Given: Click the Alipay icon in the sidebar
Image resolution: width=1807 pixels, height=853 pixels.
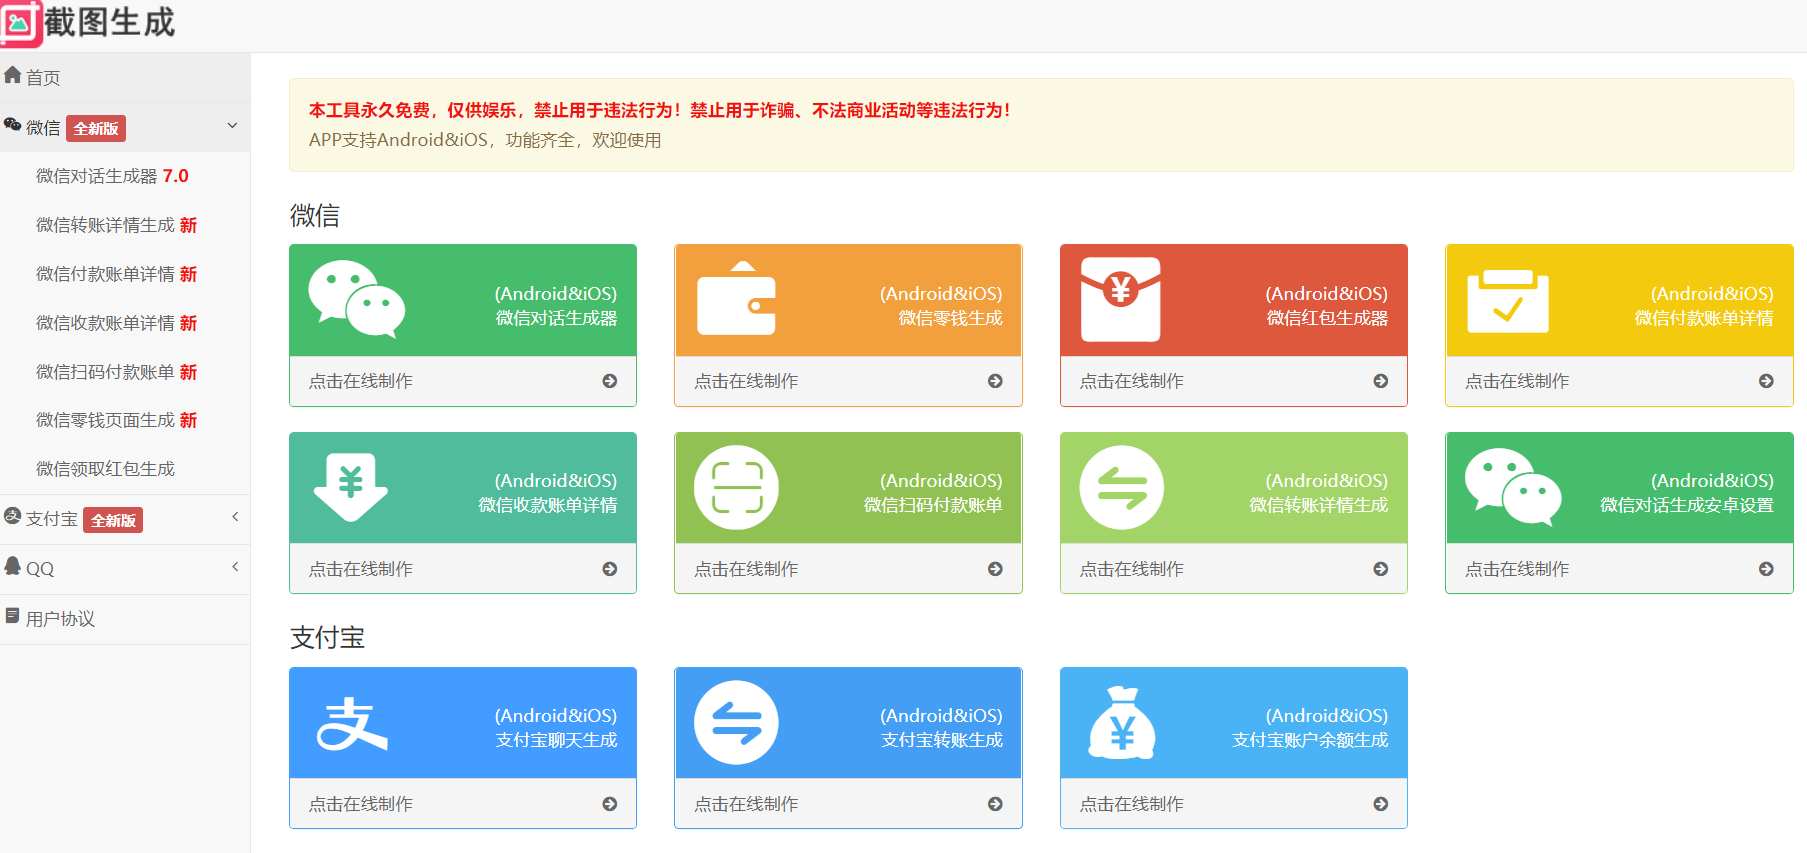Looking at the screenshot, I should tap(13, 516).
